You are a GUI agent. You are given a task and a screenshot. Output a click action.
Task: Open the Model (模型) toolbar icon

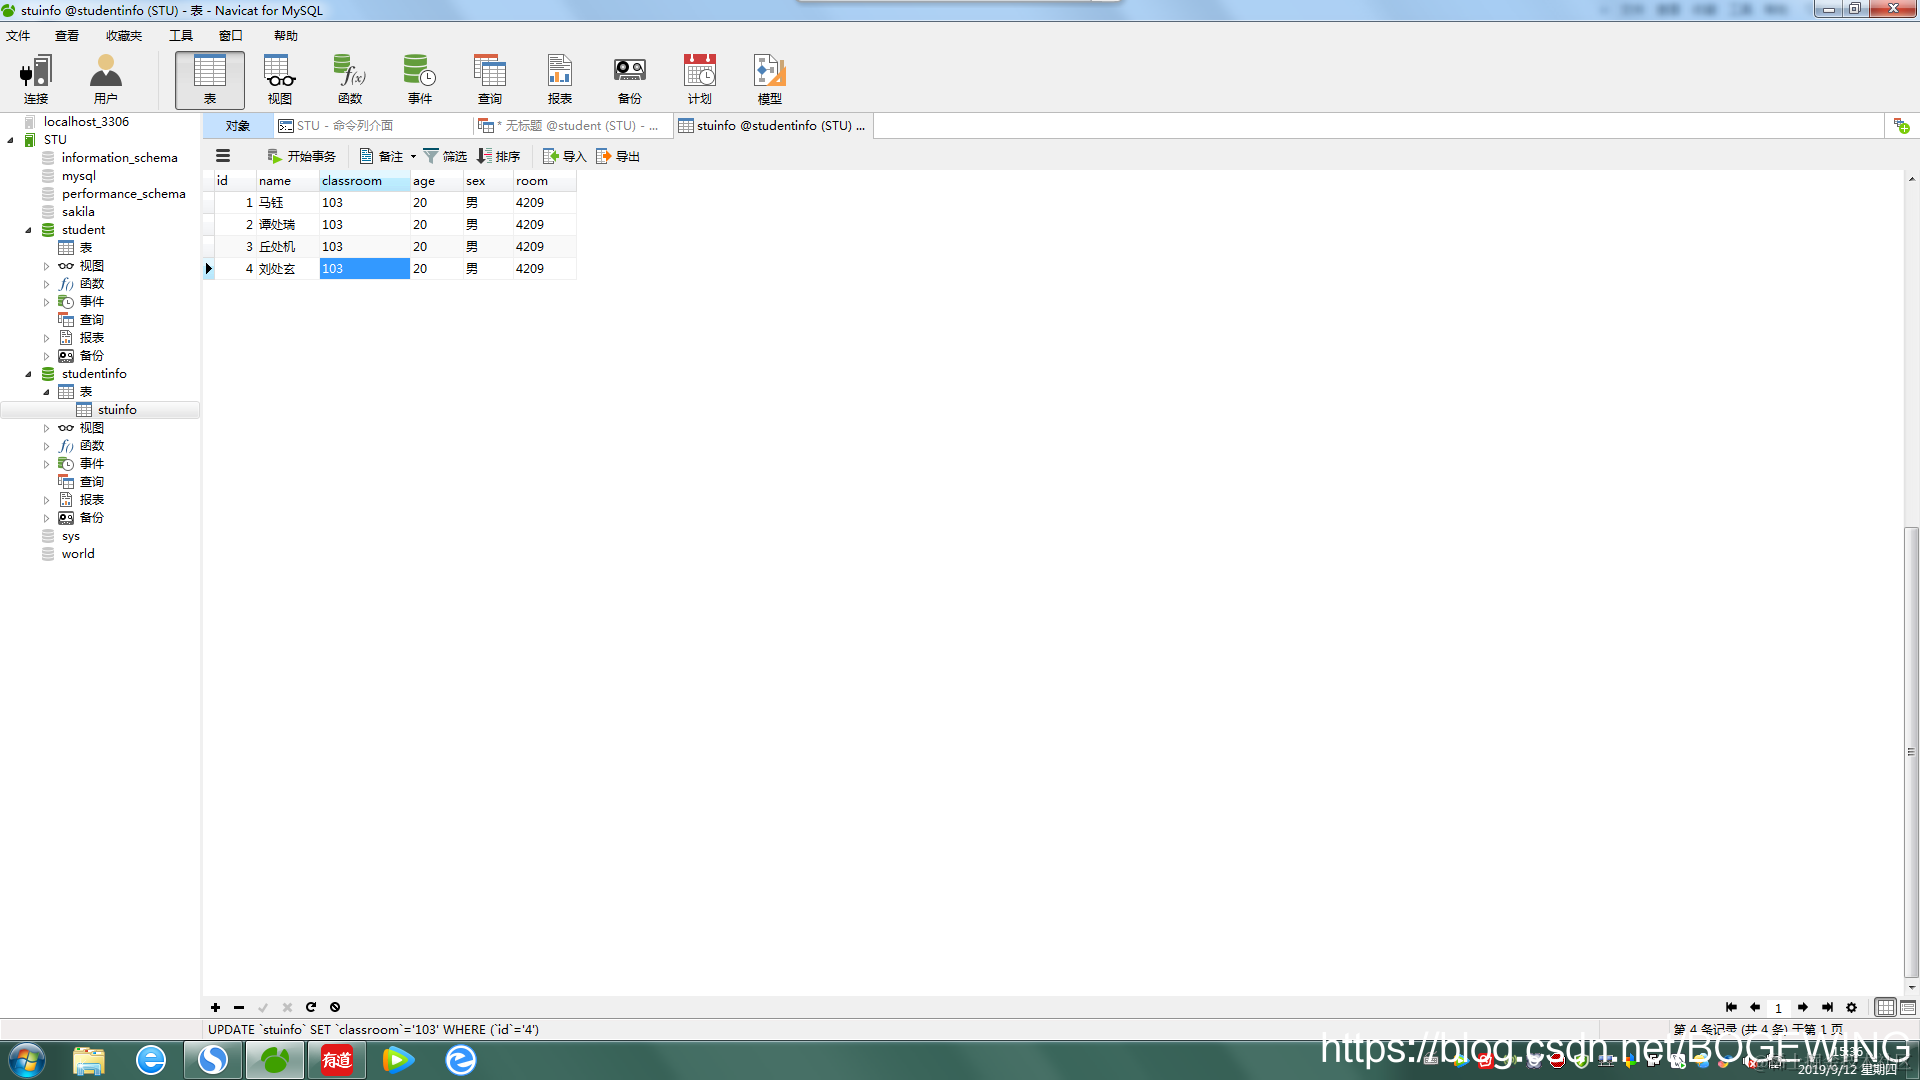coord(769,79)
